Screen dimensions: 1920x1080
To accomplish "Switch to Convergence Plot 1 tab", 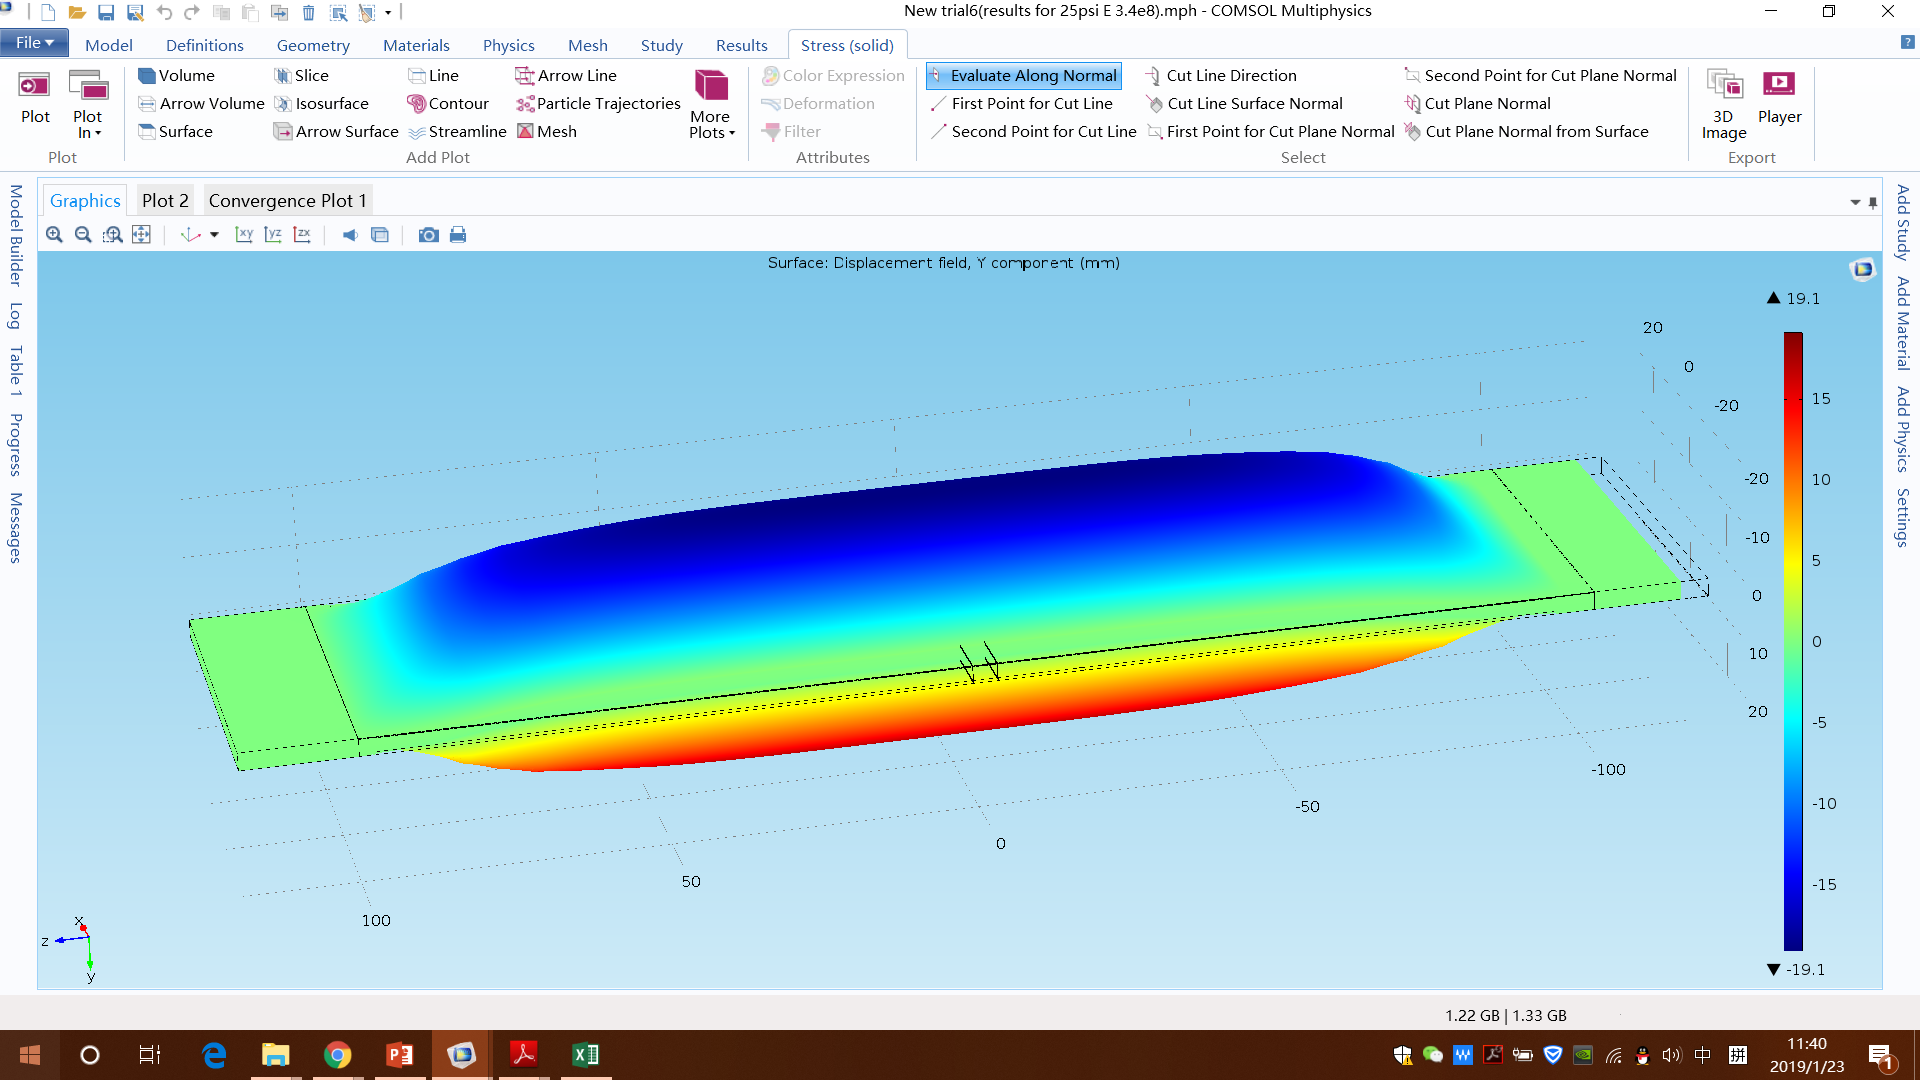I will tap(287, 200).
